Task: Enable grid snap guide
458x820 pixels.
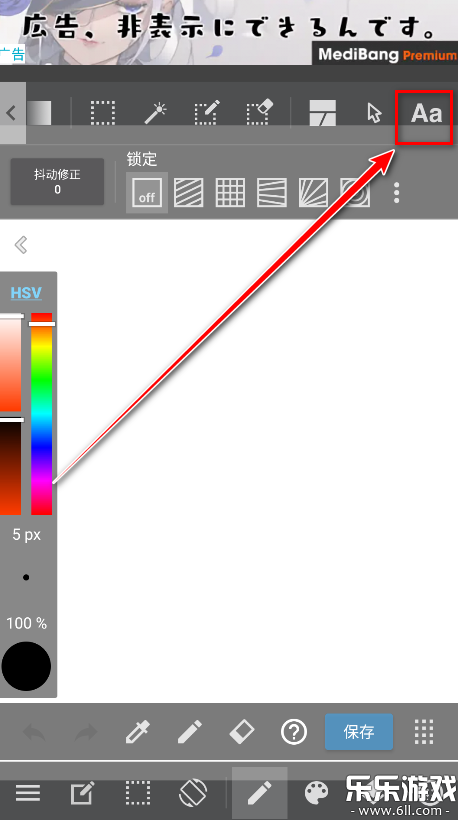Action: pos(230,192)
